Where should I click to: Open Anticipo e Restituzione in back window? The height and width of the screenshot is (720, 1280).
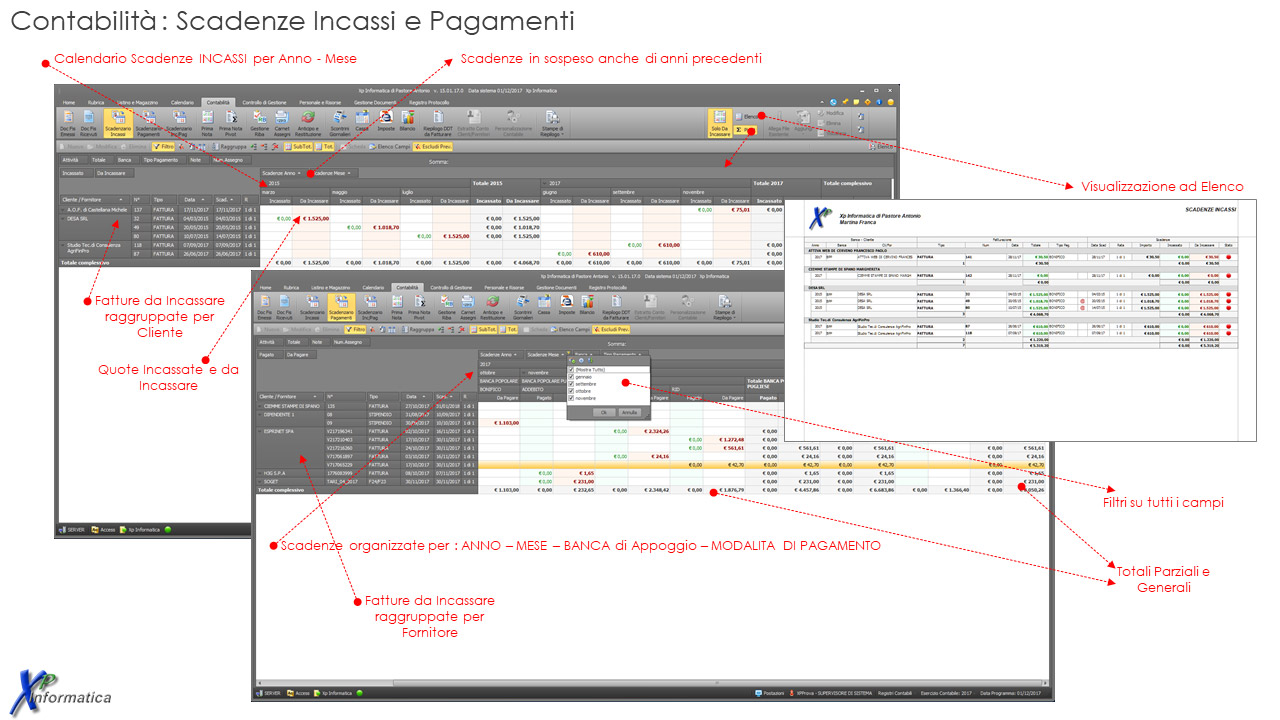coord(308,123)
